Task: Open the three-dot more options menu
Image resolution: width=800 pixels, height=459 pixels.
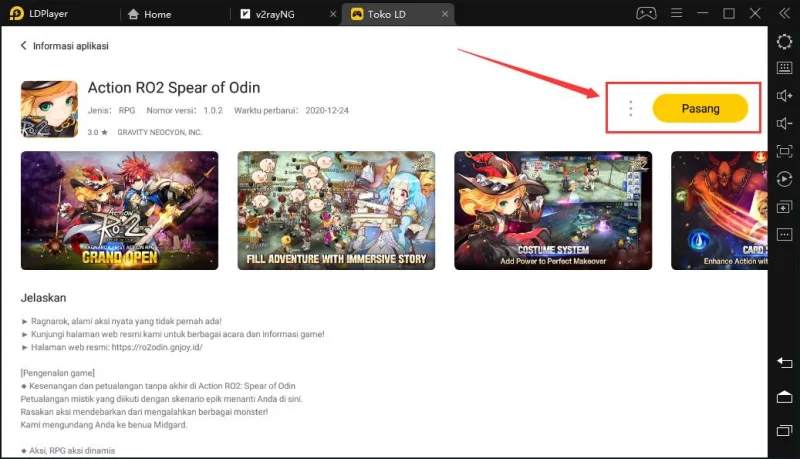Action: pyautogui.click(x=631, y=108)
